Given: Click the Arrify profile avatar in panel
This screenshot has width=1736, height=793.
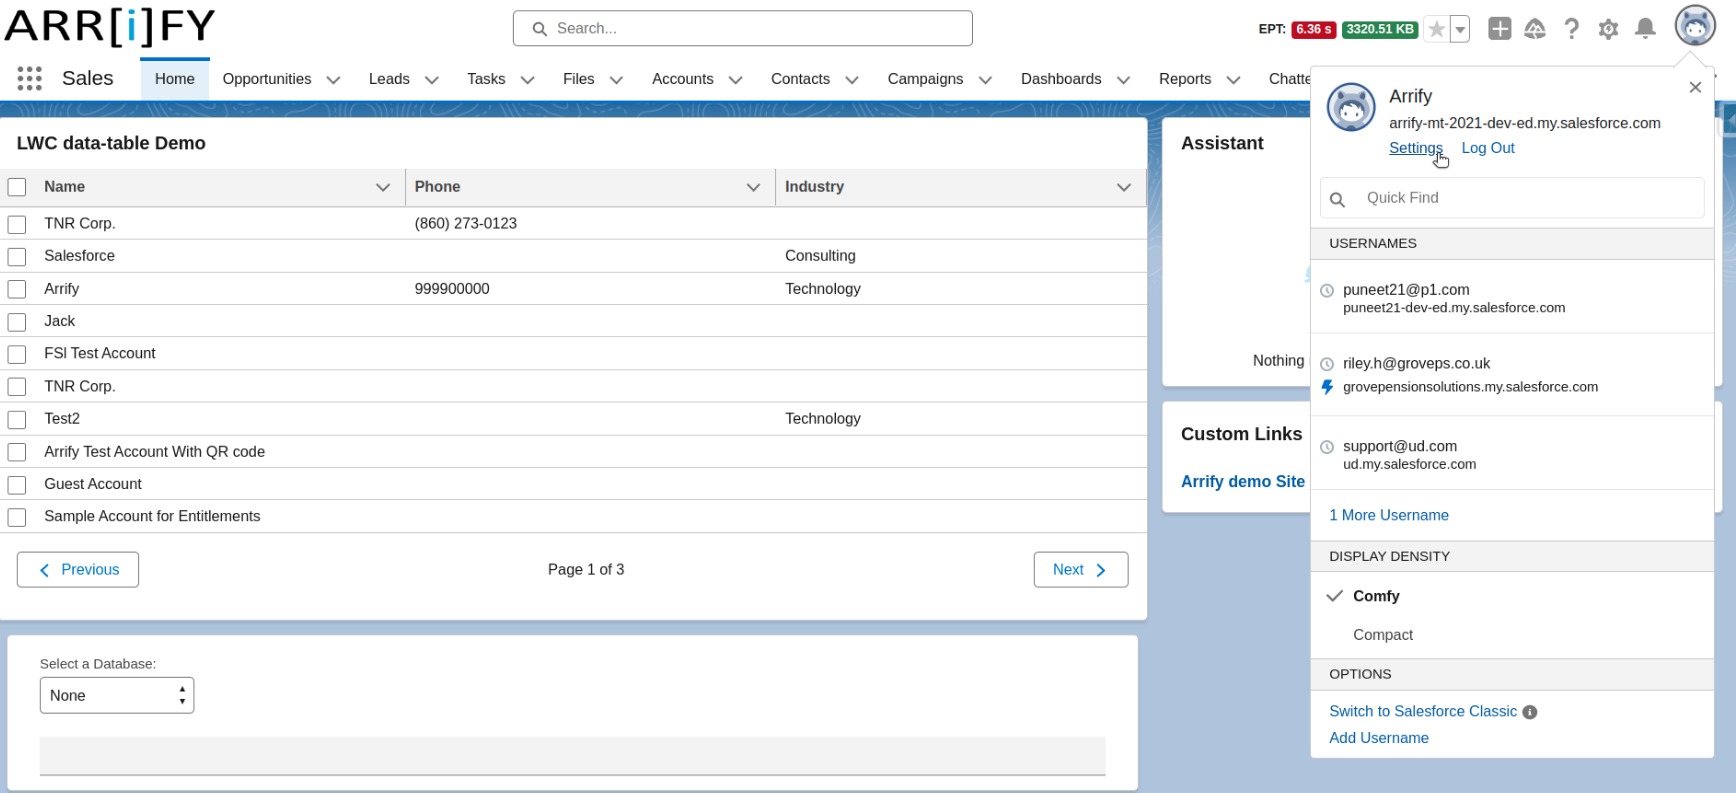Looking at the screenshot, I should point(1351,107).
